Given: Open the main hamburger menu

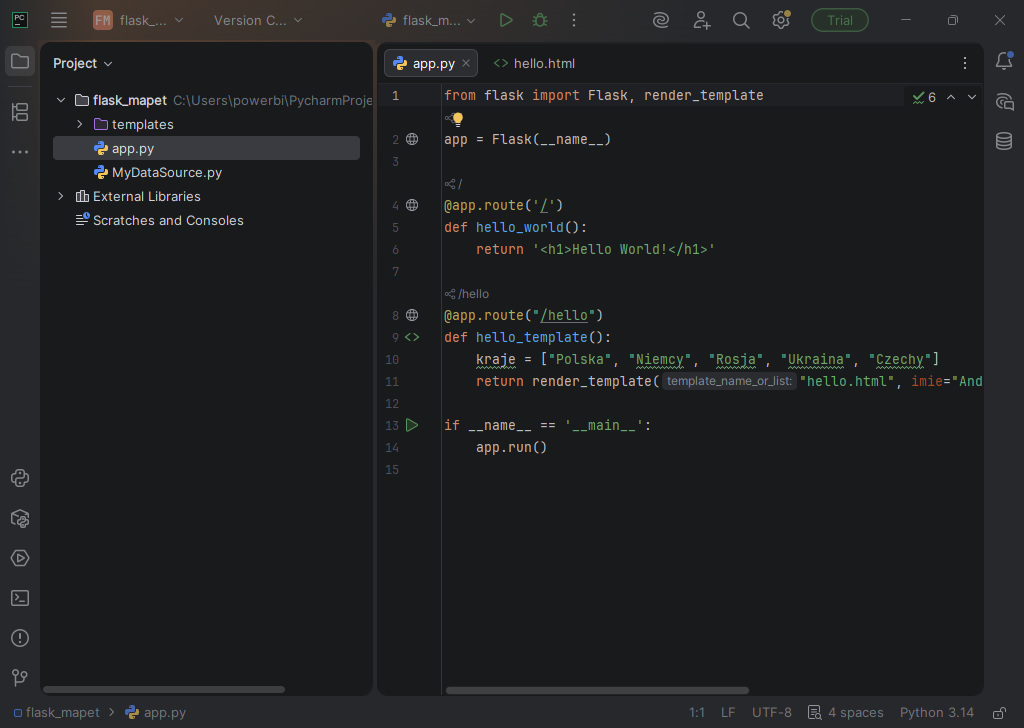Looking at the screenshot, I should pyautogui.click(x=59, y=20).
